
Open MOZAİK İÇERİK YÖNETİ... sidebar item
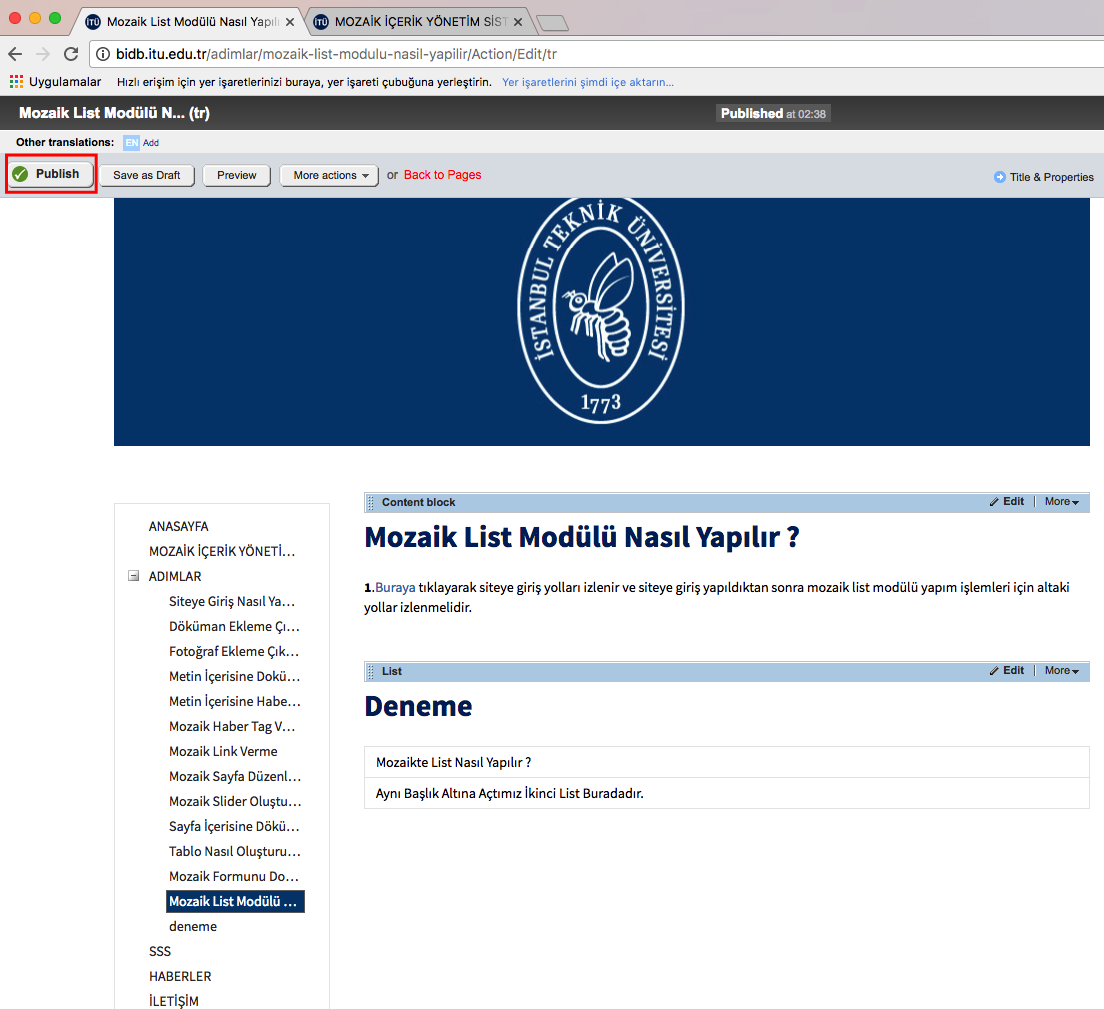click(222, 551)
